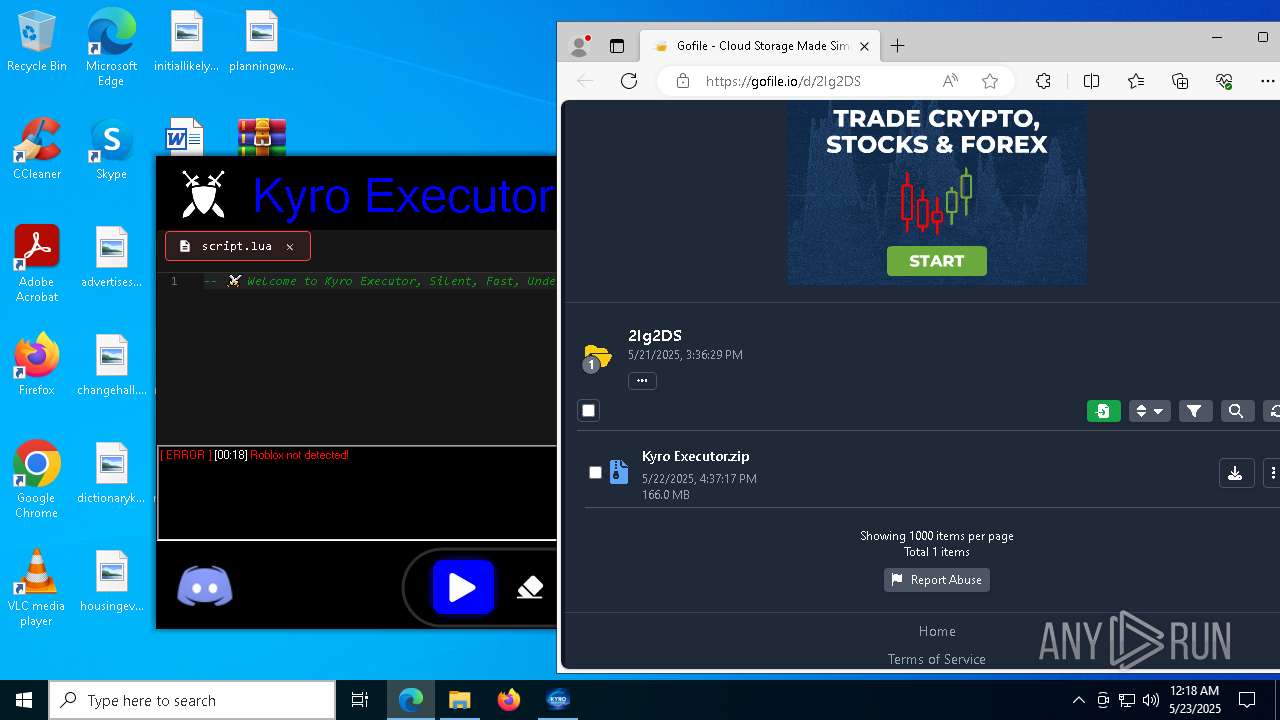Open Task View on the taskbar
The image size is (1280, 720).
[x=360, y=700]
